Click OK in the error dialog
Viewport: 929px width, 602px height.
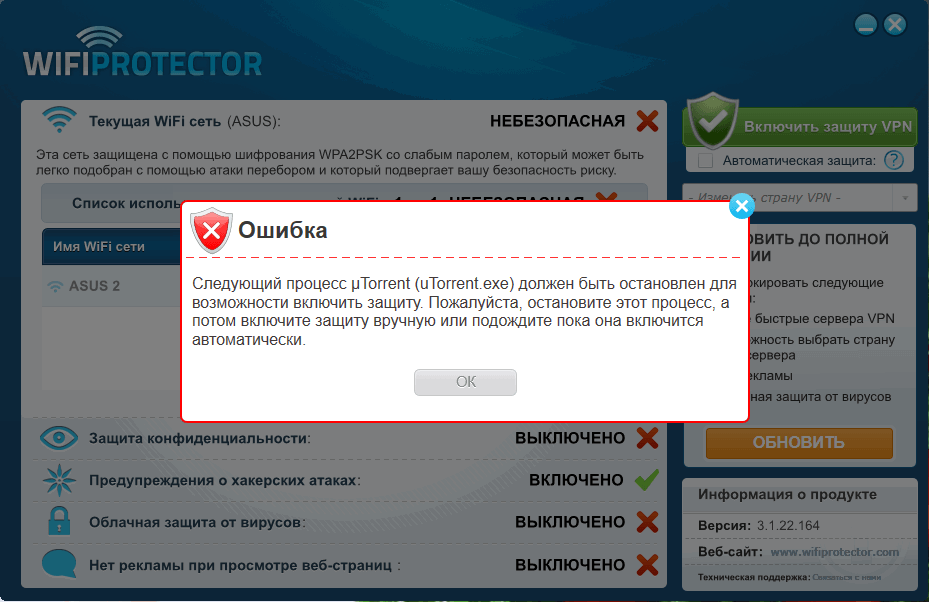(x=465, y=382)
